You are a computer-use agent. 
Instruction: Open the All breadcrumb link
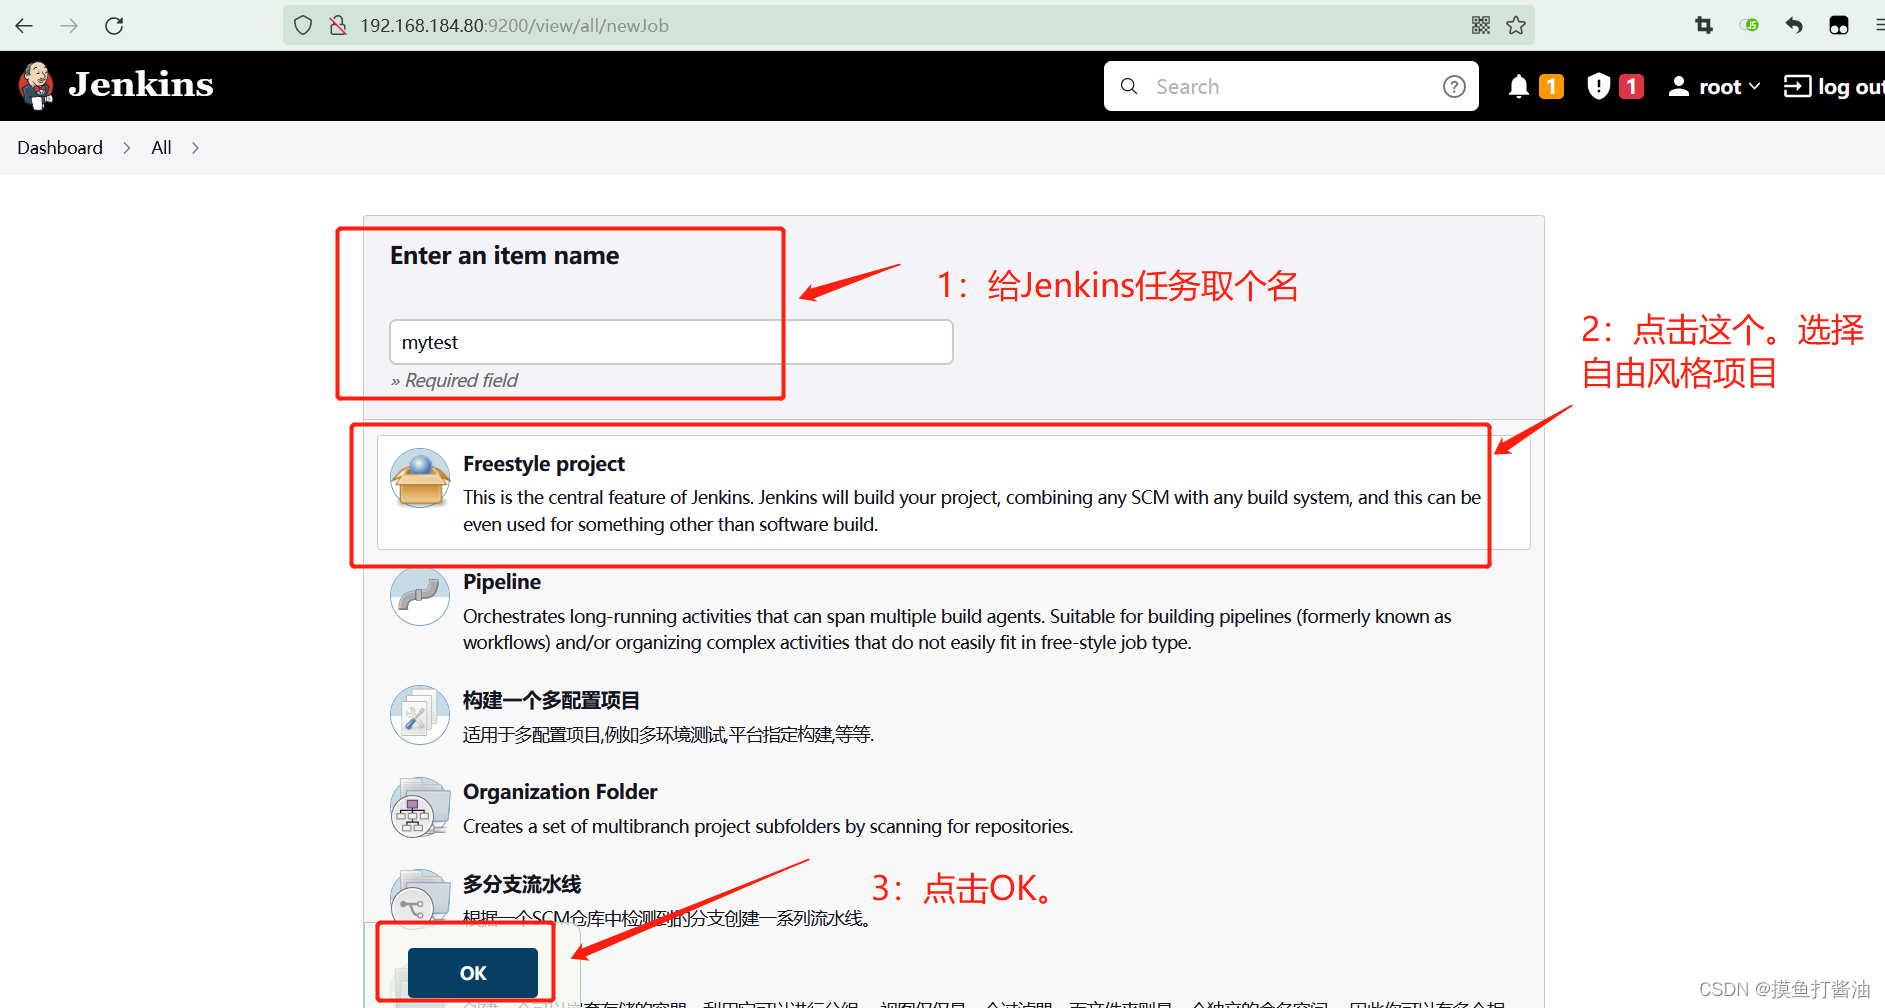[161, 148]
